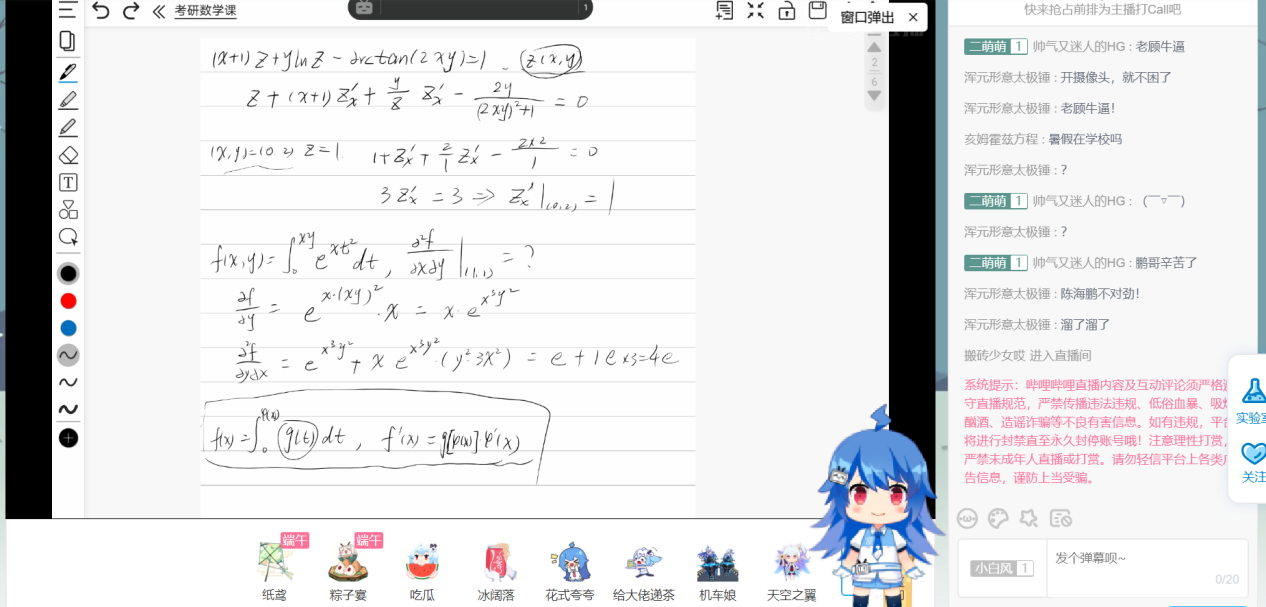Add a new page to notebook

point(725,11)
